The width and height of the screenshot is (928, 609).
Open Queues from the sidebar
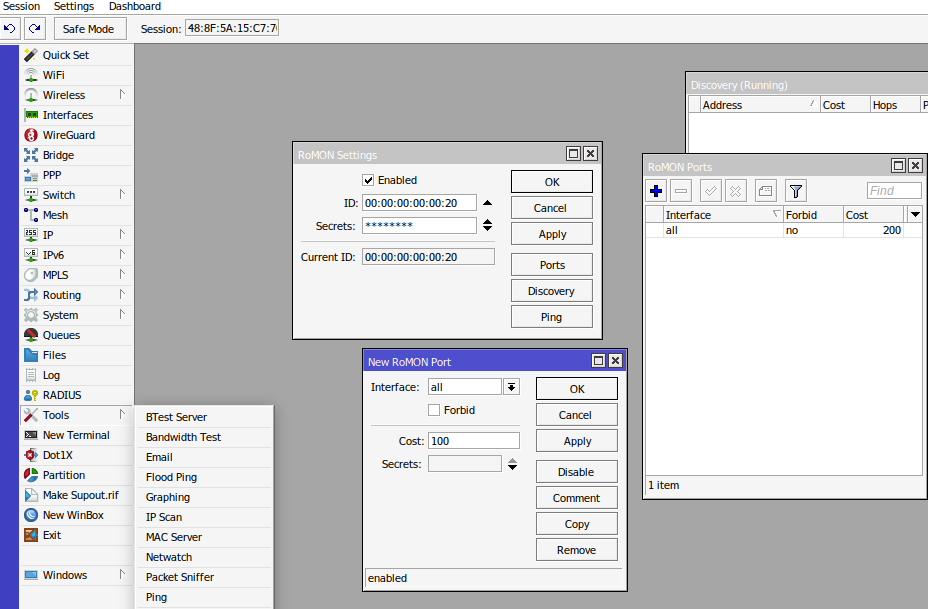pyautogui.click(x=61, y=335)
